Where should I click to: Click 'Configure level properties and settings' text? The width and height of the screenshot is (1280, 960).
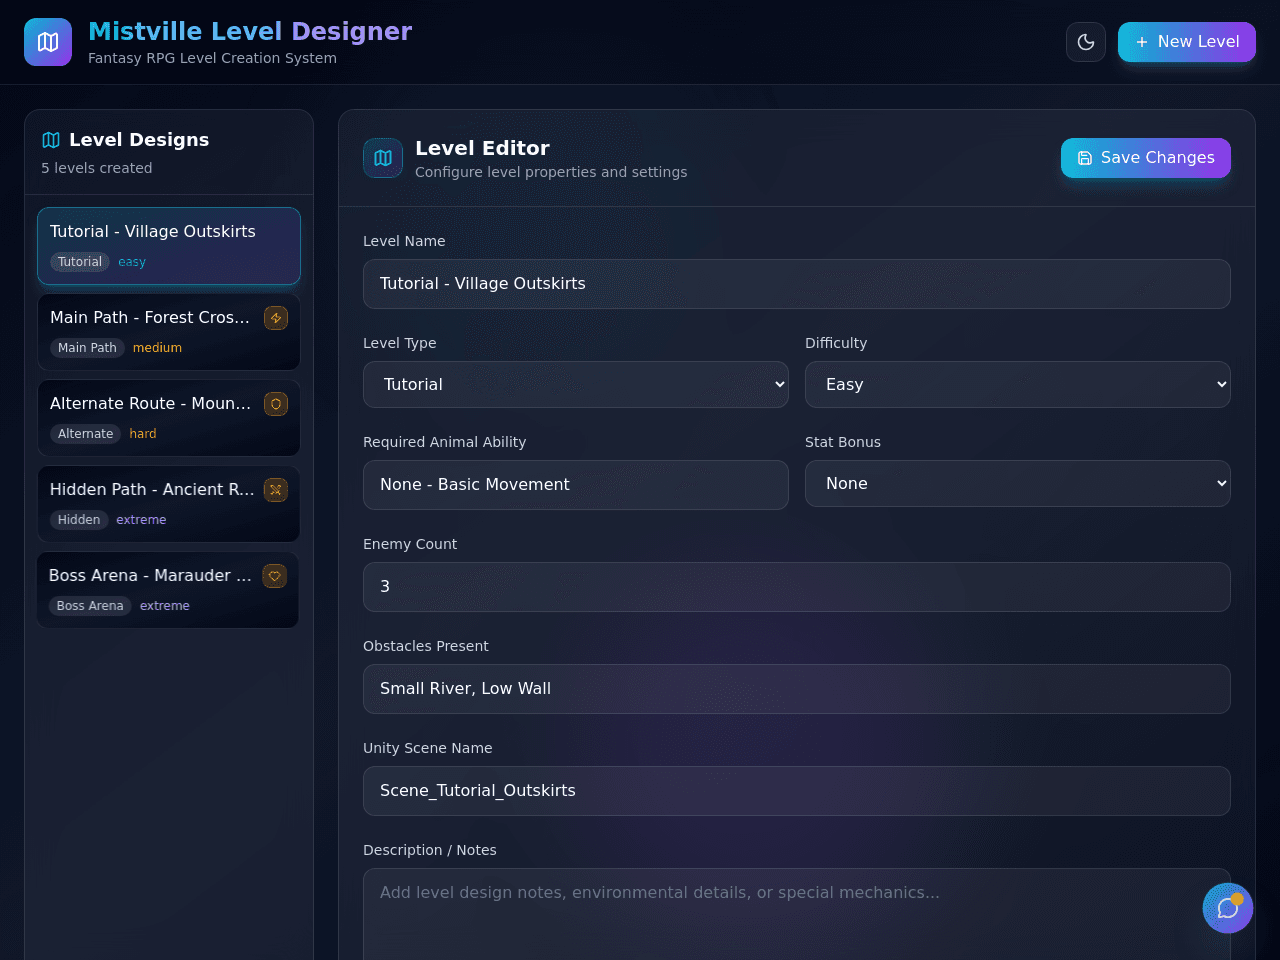(551, 172)
